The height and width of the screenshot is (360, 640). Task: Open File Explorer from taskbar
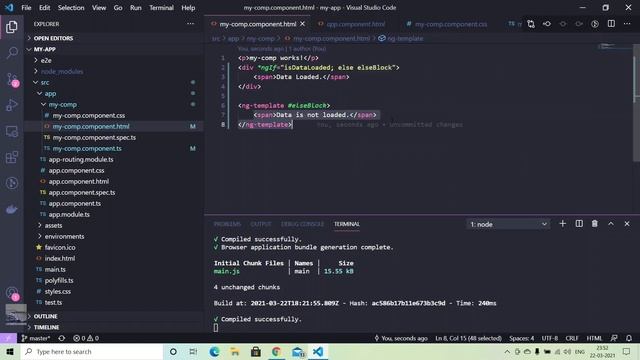click(235, 351)
